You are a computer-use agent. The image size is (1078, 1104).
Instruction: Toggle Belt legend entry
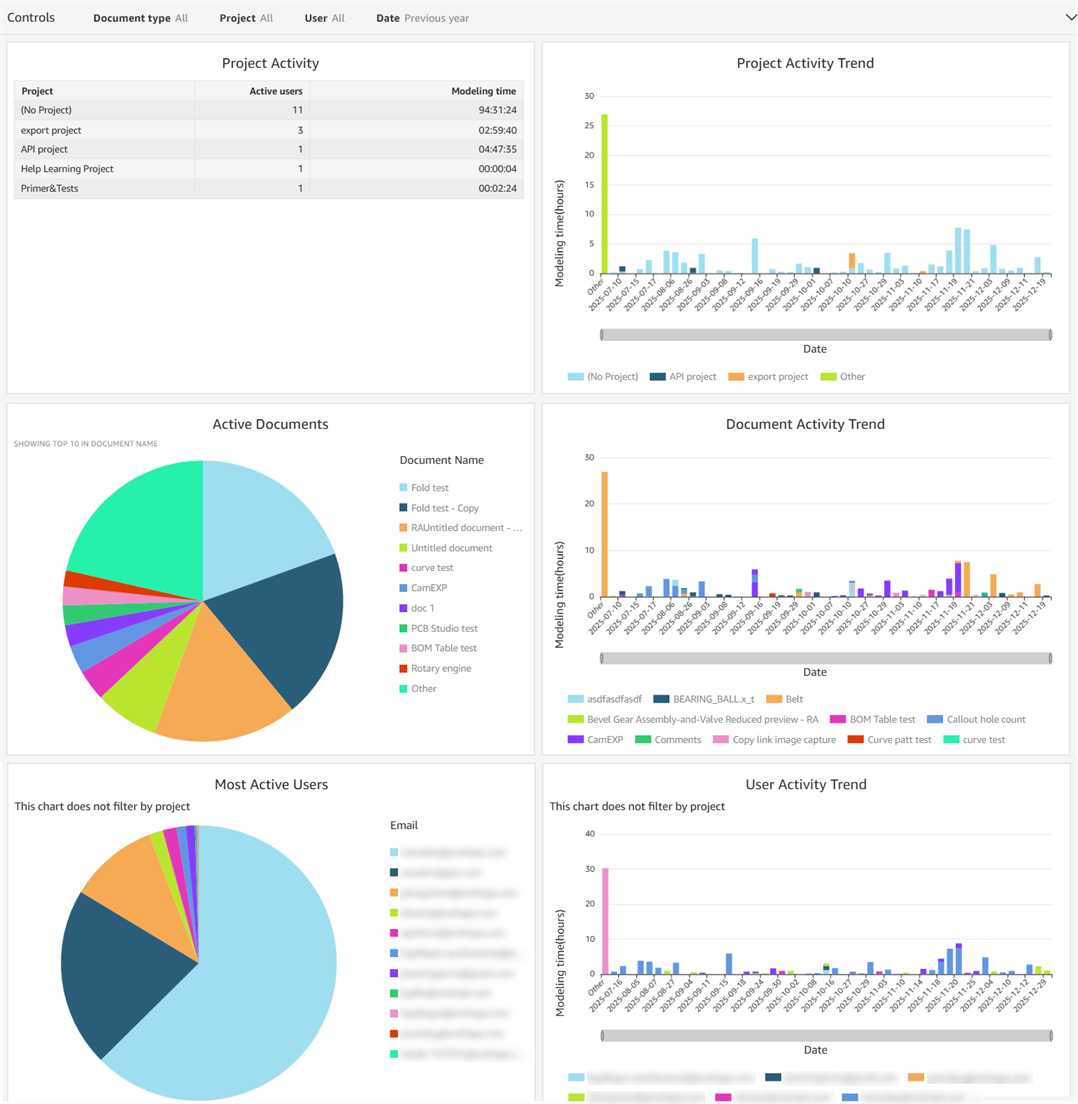784,699
